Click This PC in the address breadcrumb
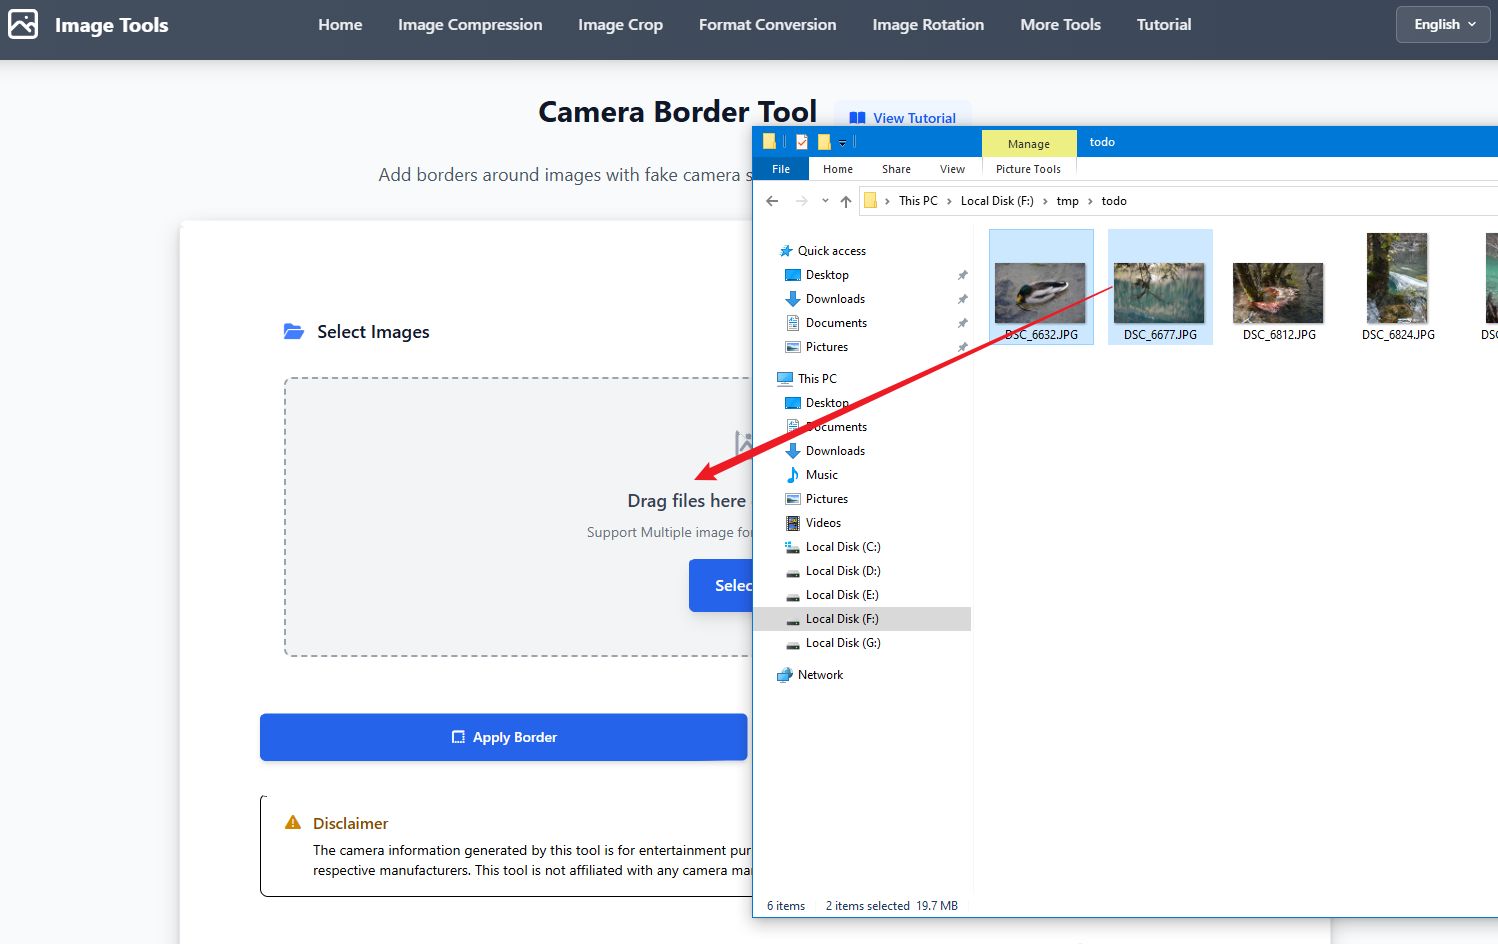The image size is (1498, 944). pos(918,201)
